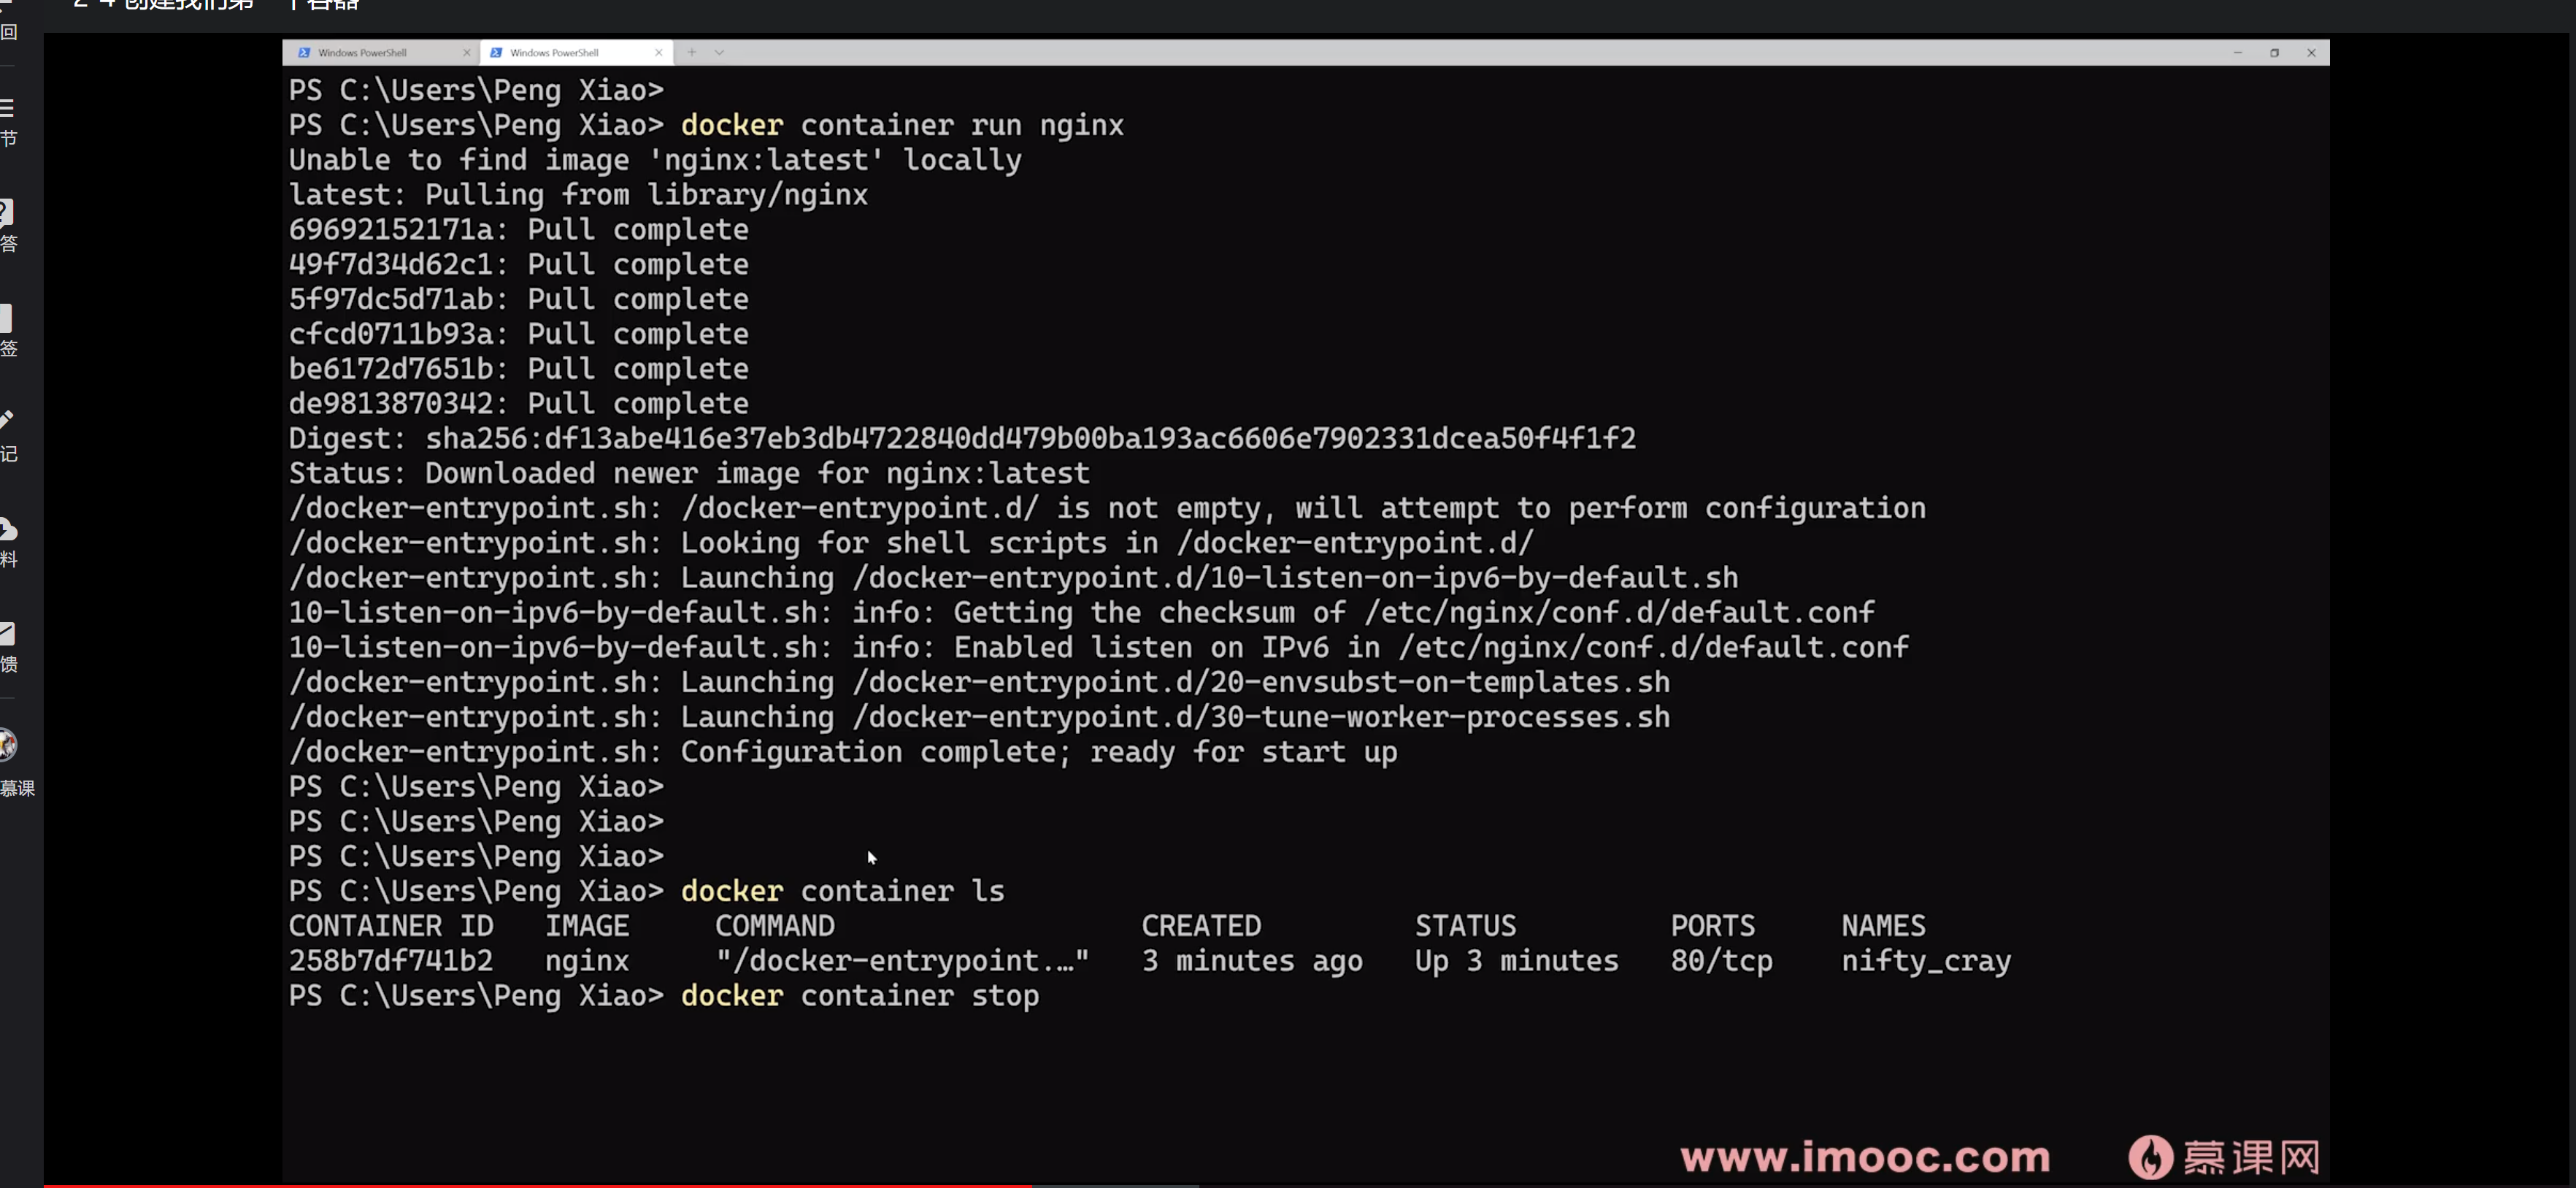Open the feedback envelope icon in sidebar
Viewport: 2576px width, 1188px height.
click(x=7, y=633)
